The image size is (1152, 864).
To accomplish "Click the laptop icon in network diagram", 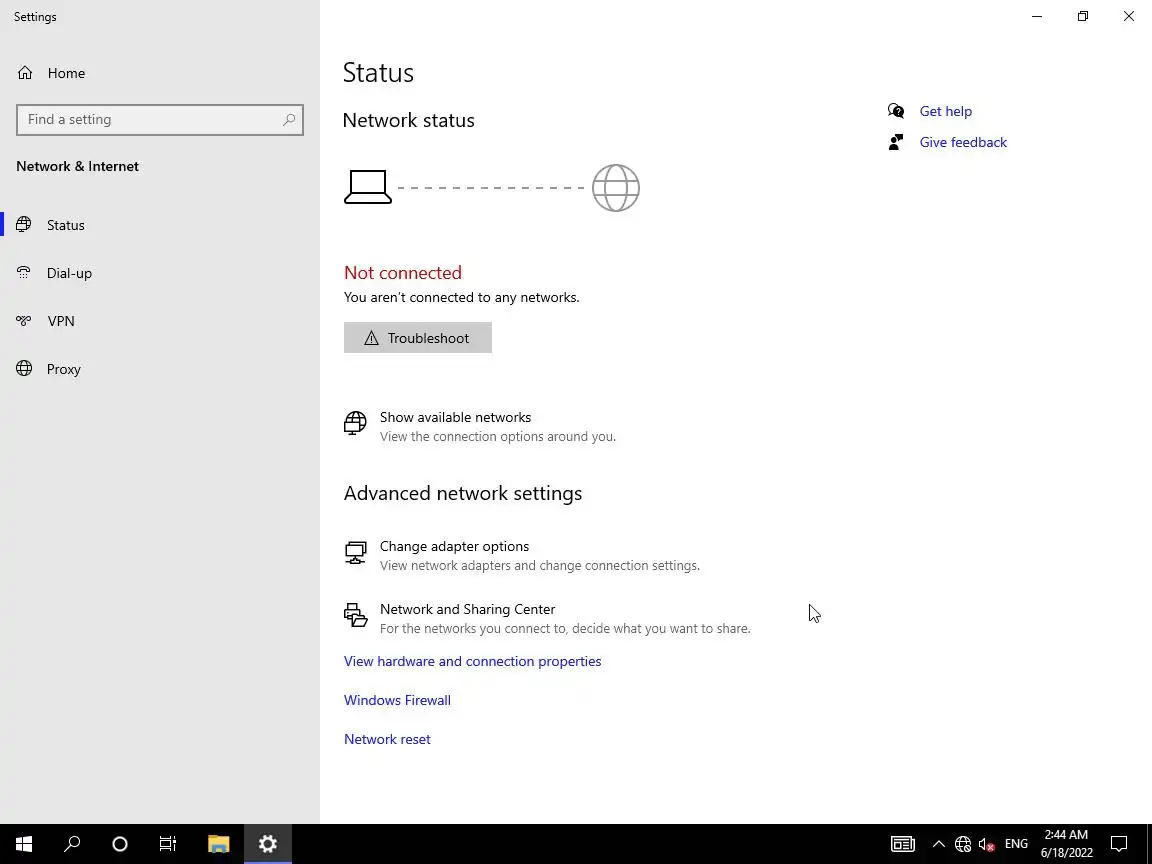I will point(367,187).
